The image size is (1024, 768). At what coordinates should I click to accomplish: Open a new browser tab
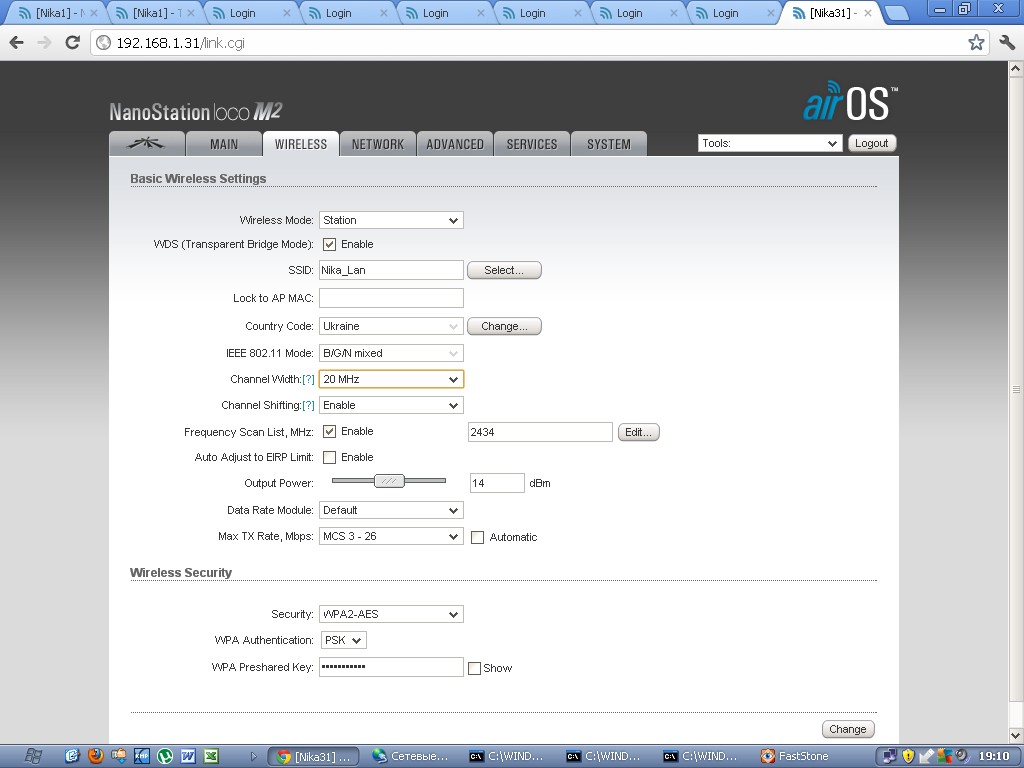point(897,13)
